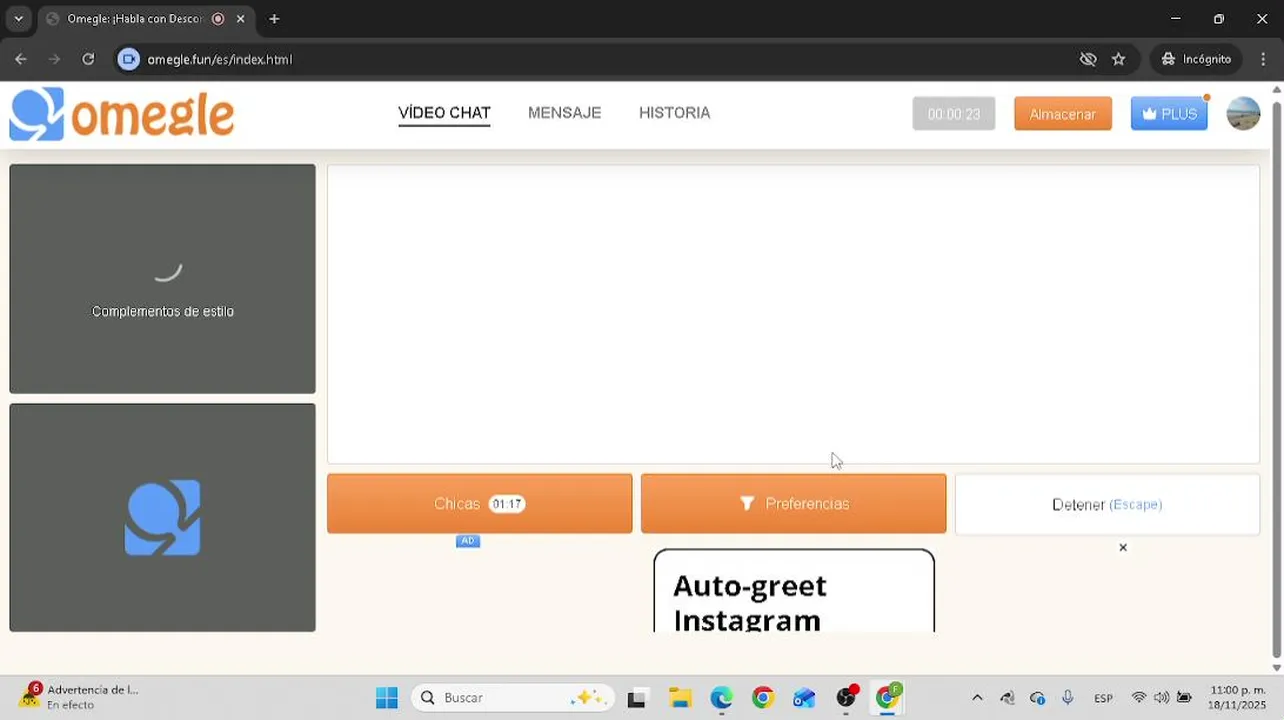Open the profile avatar menu
The image size is (1284, 720).
[x=1243, y=114]
